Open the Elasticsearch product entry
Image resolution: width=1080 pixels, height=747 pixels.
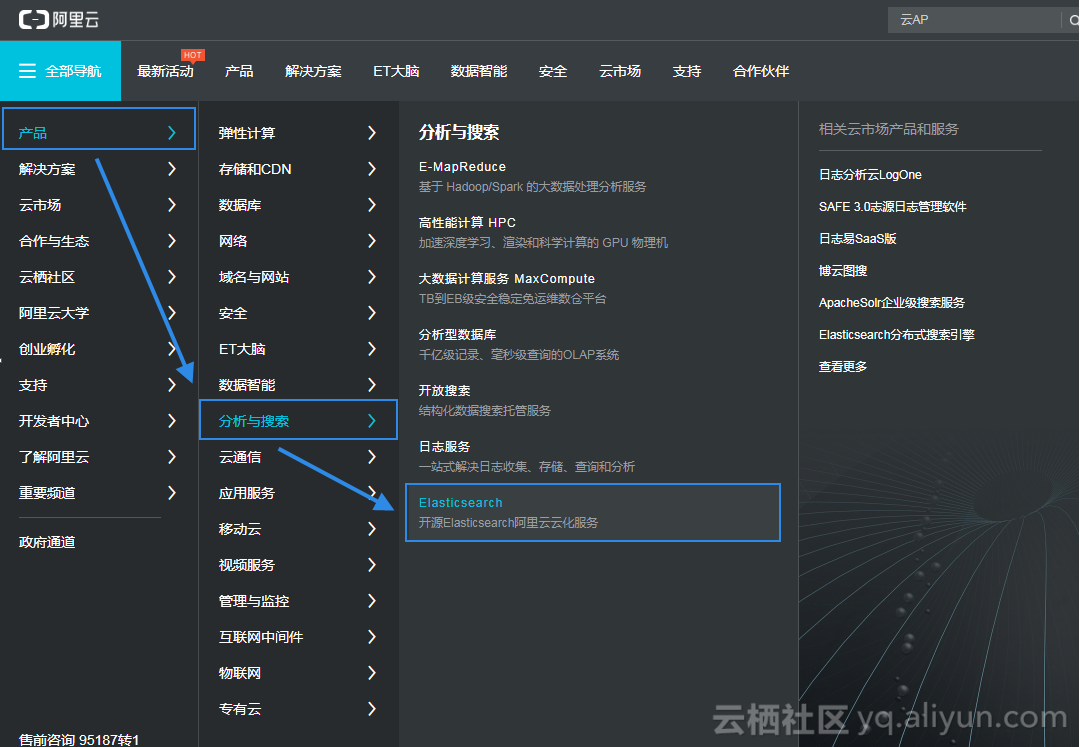pos(593,512)
